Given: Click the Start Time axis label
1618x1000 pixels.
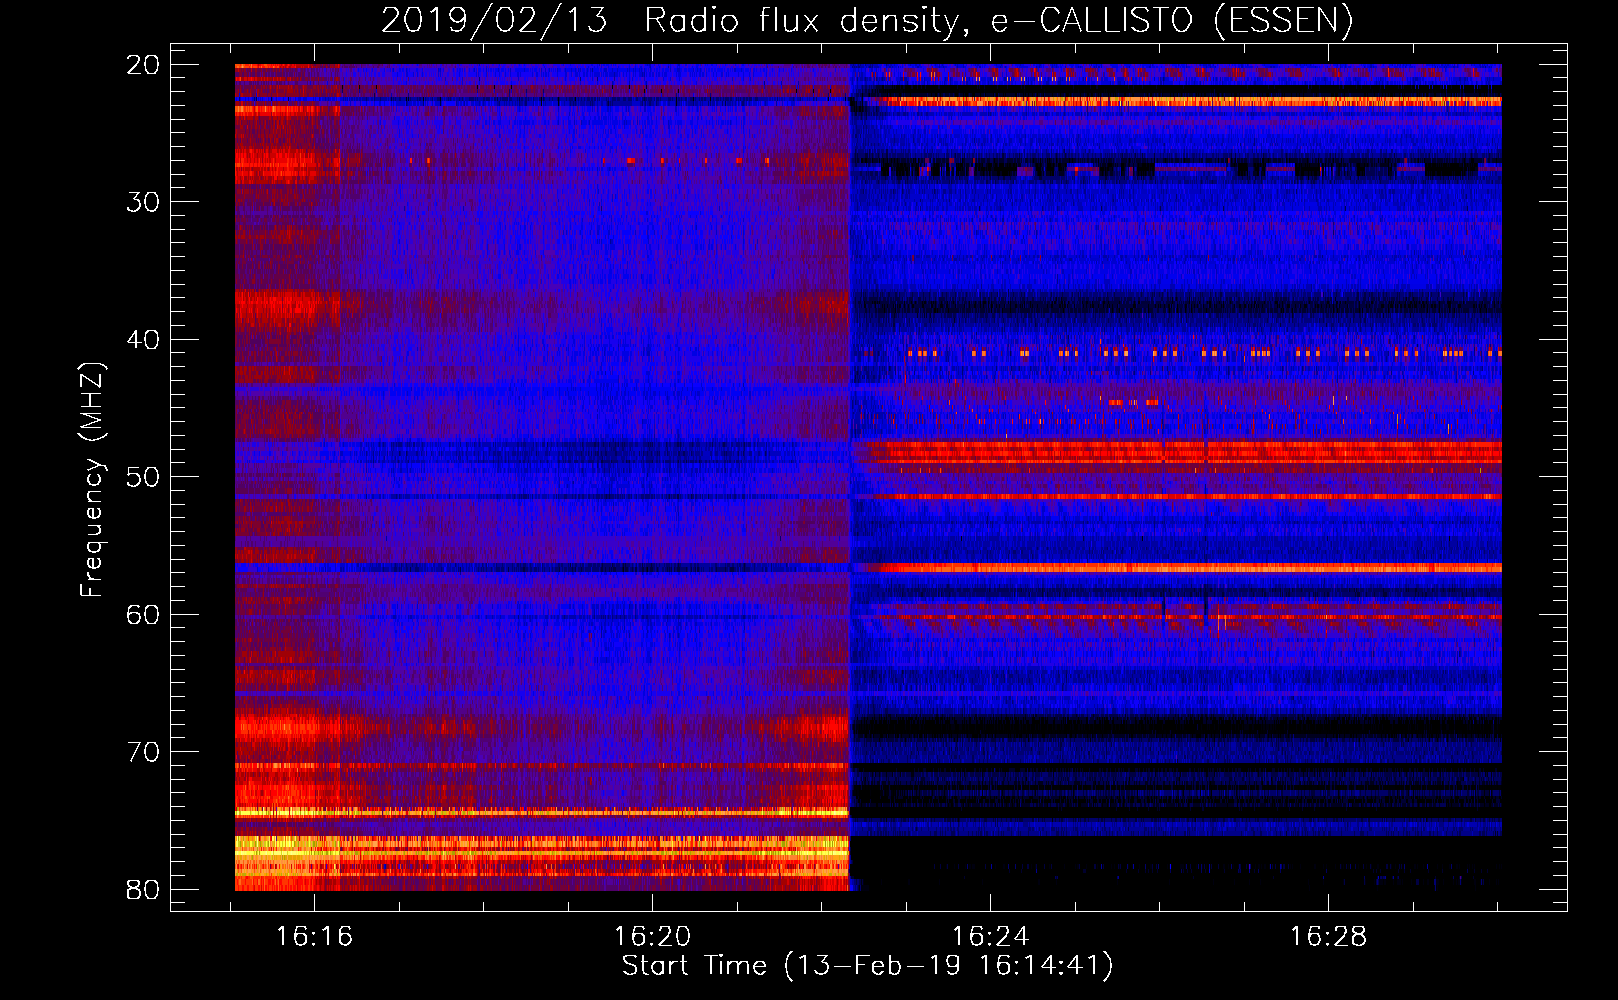Looking at the screenshot, I should tap(867, 966).
